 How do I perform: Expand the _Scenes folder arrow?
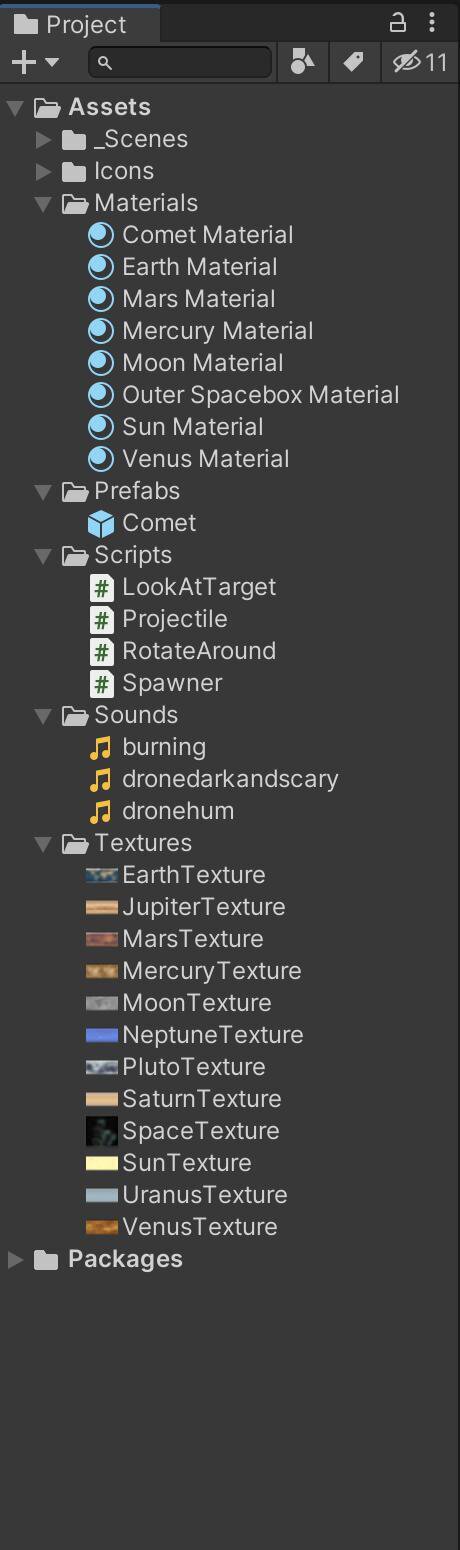43,139
